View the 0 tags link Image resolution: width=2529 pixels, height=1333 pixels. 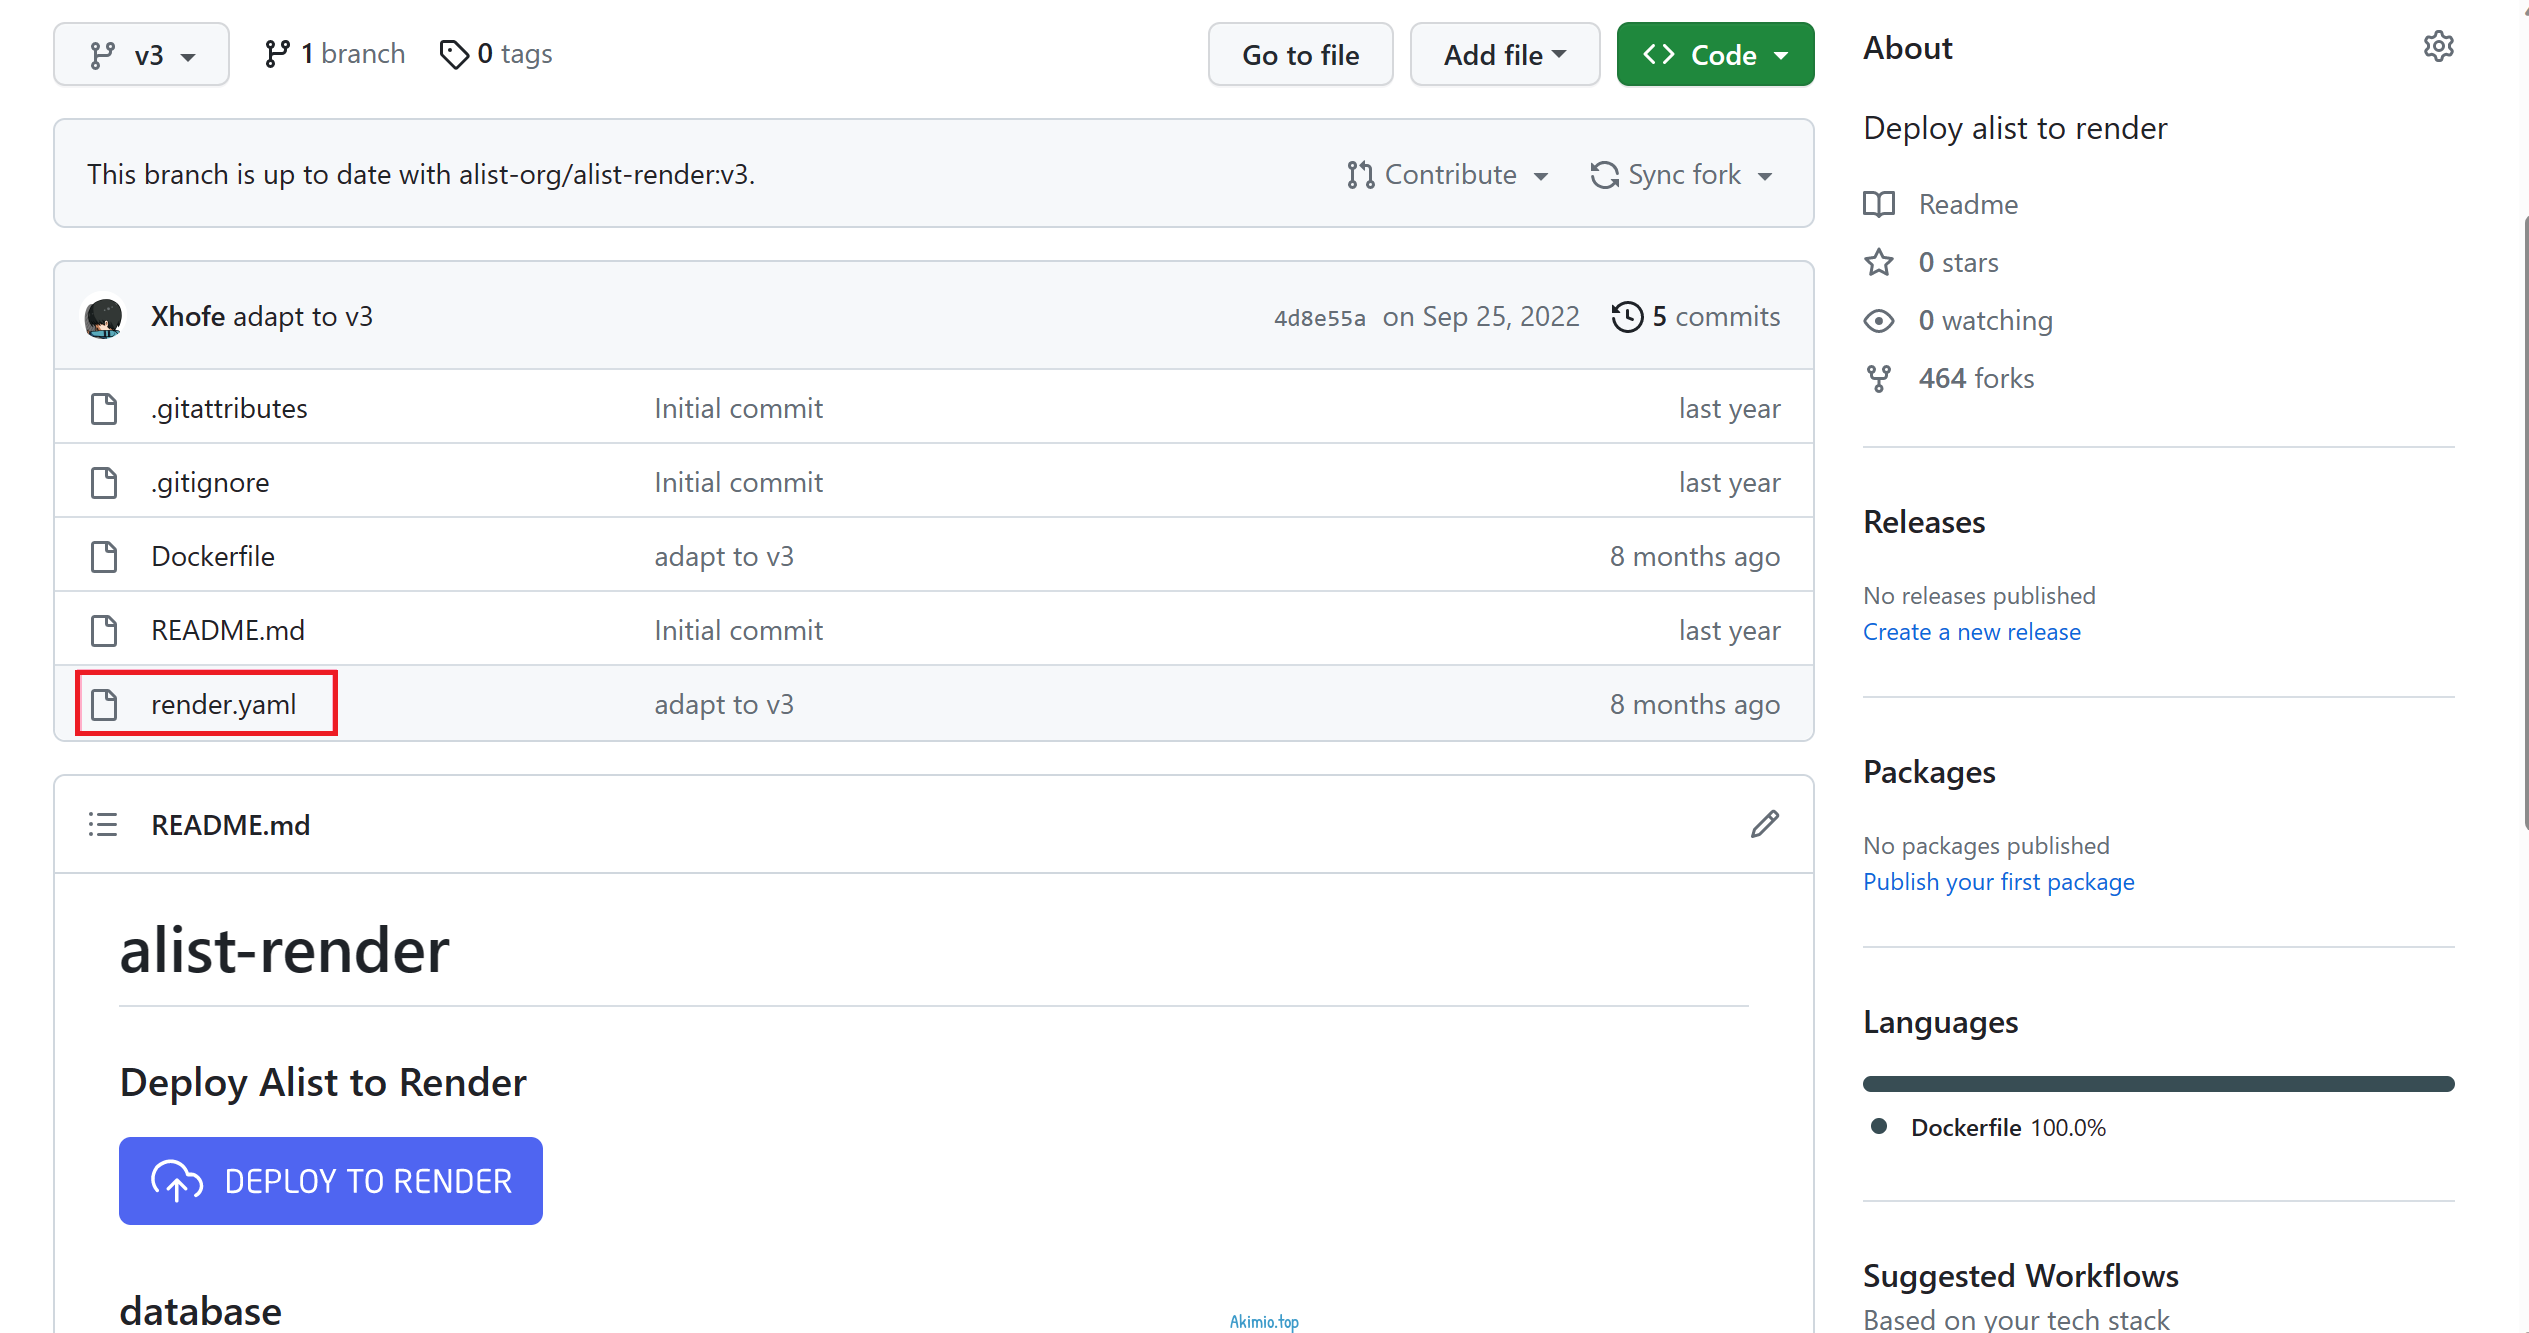(x=496, y=54)
